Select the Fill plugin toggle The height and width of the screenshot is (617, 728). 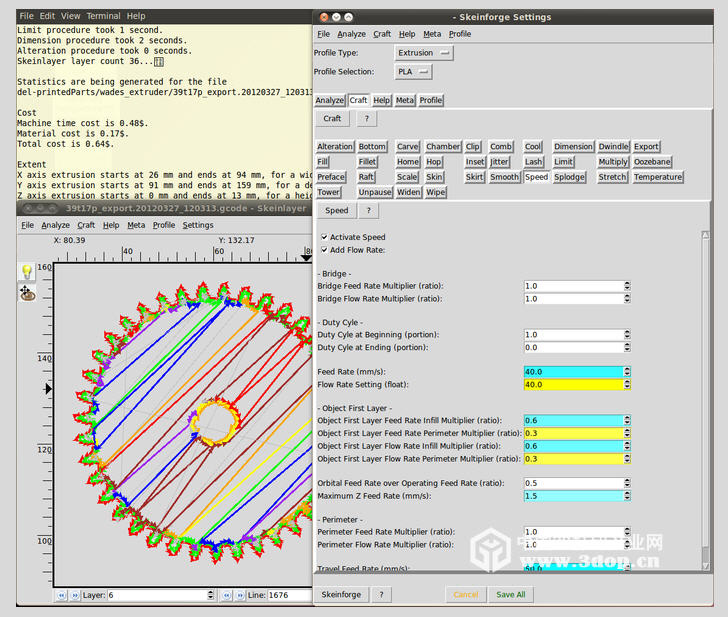[323, 162]
